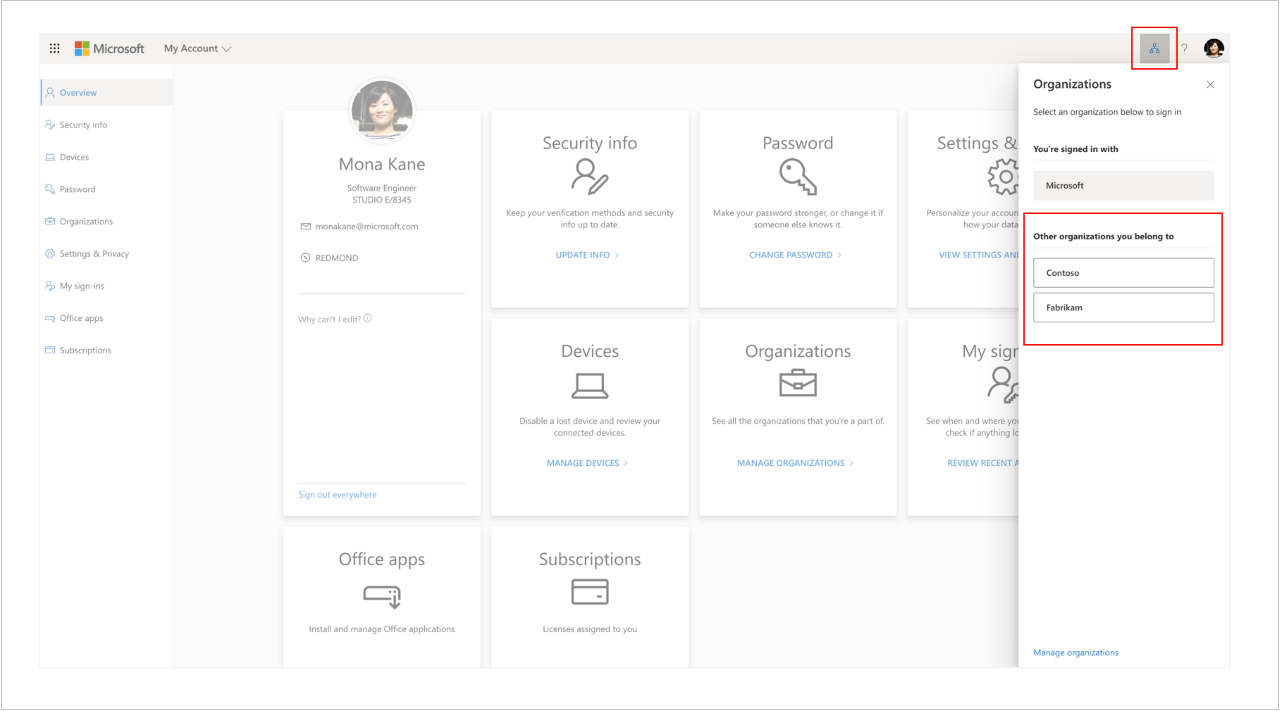Image resolution: width=1280 pixels, height=711 pixels.
Task: Click the Password key icon on the Password card
Action: coord(797,177)
